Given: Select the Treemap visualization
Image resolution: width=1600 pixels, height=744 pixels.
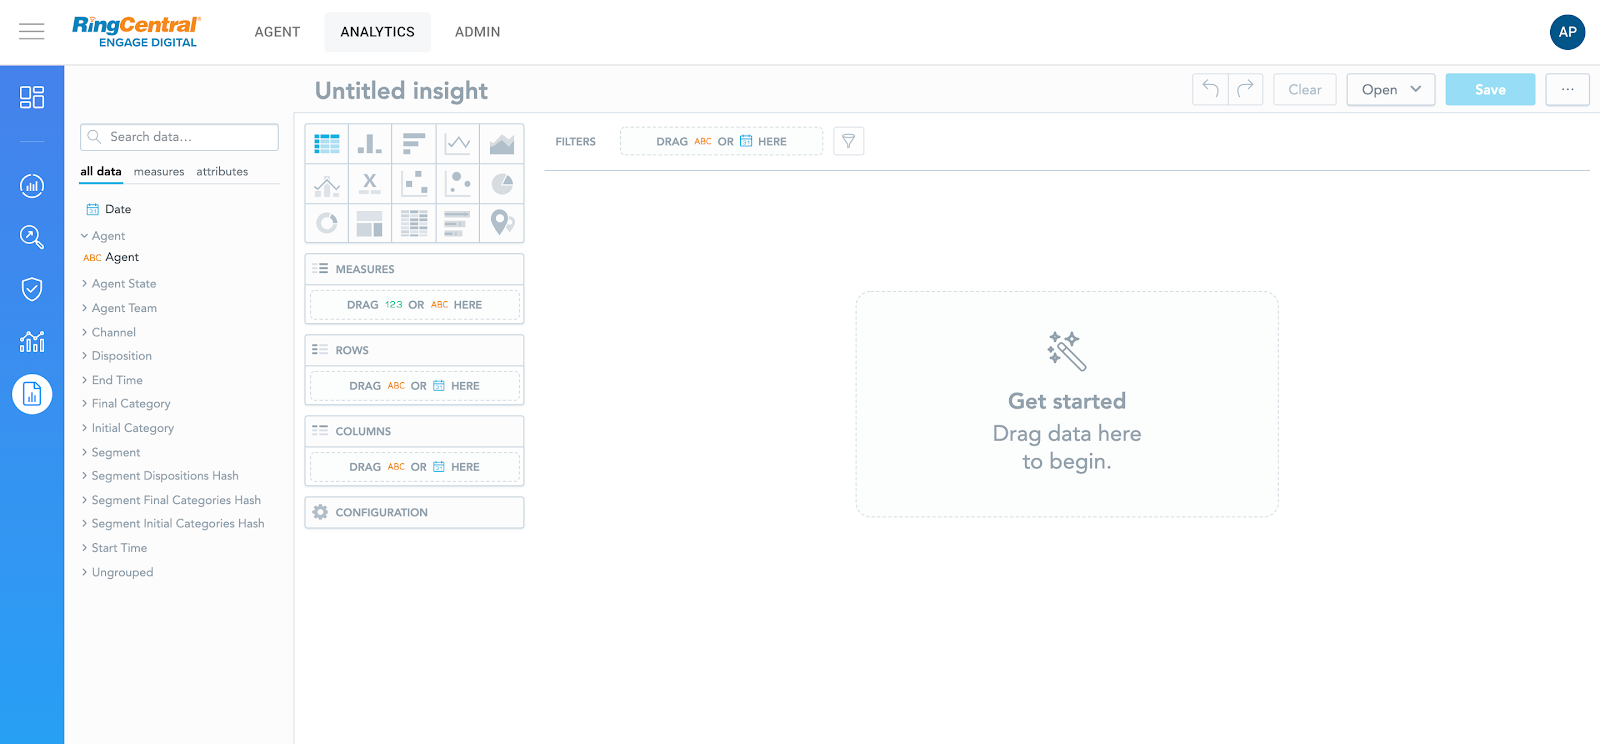Looking at the screenshot, I should [x=370, y=223].
